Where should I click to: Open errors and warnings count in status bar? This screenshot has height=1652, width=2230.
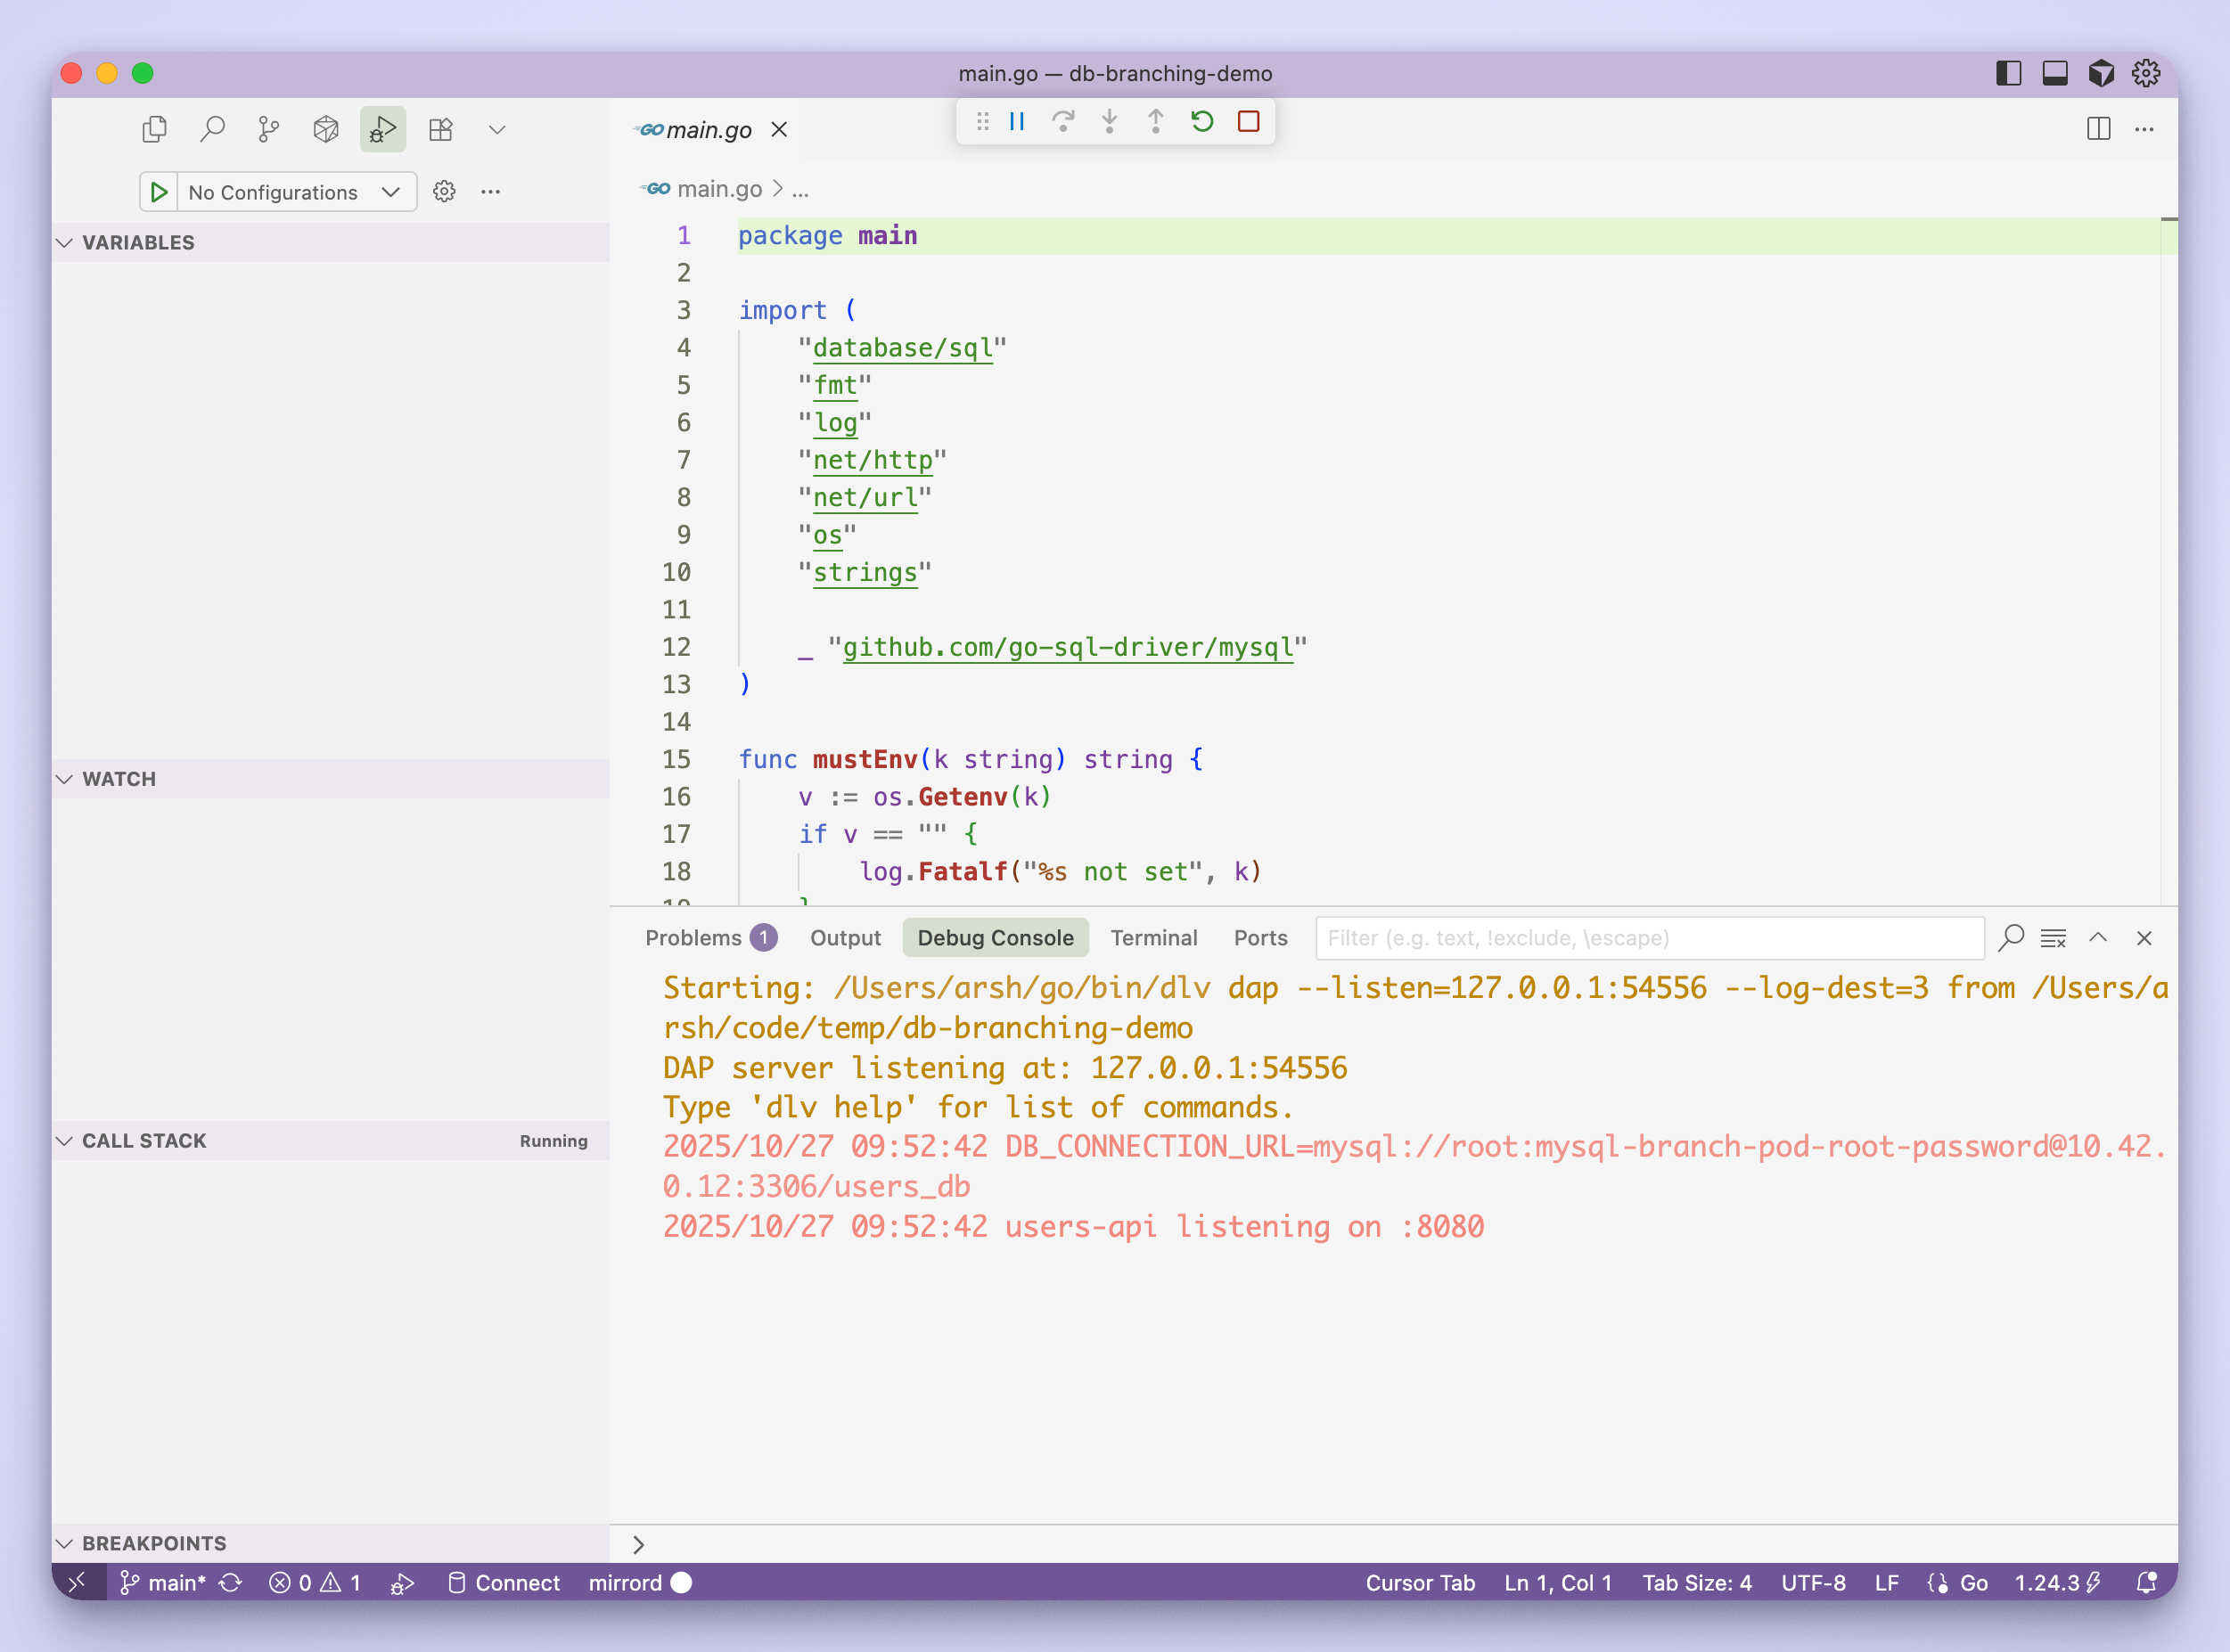coord(315,1583)
